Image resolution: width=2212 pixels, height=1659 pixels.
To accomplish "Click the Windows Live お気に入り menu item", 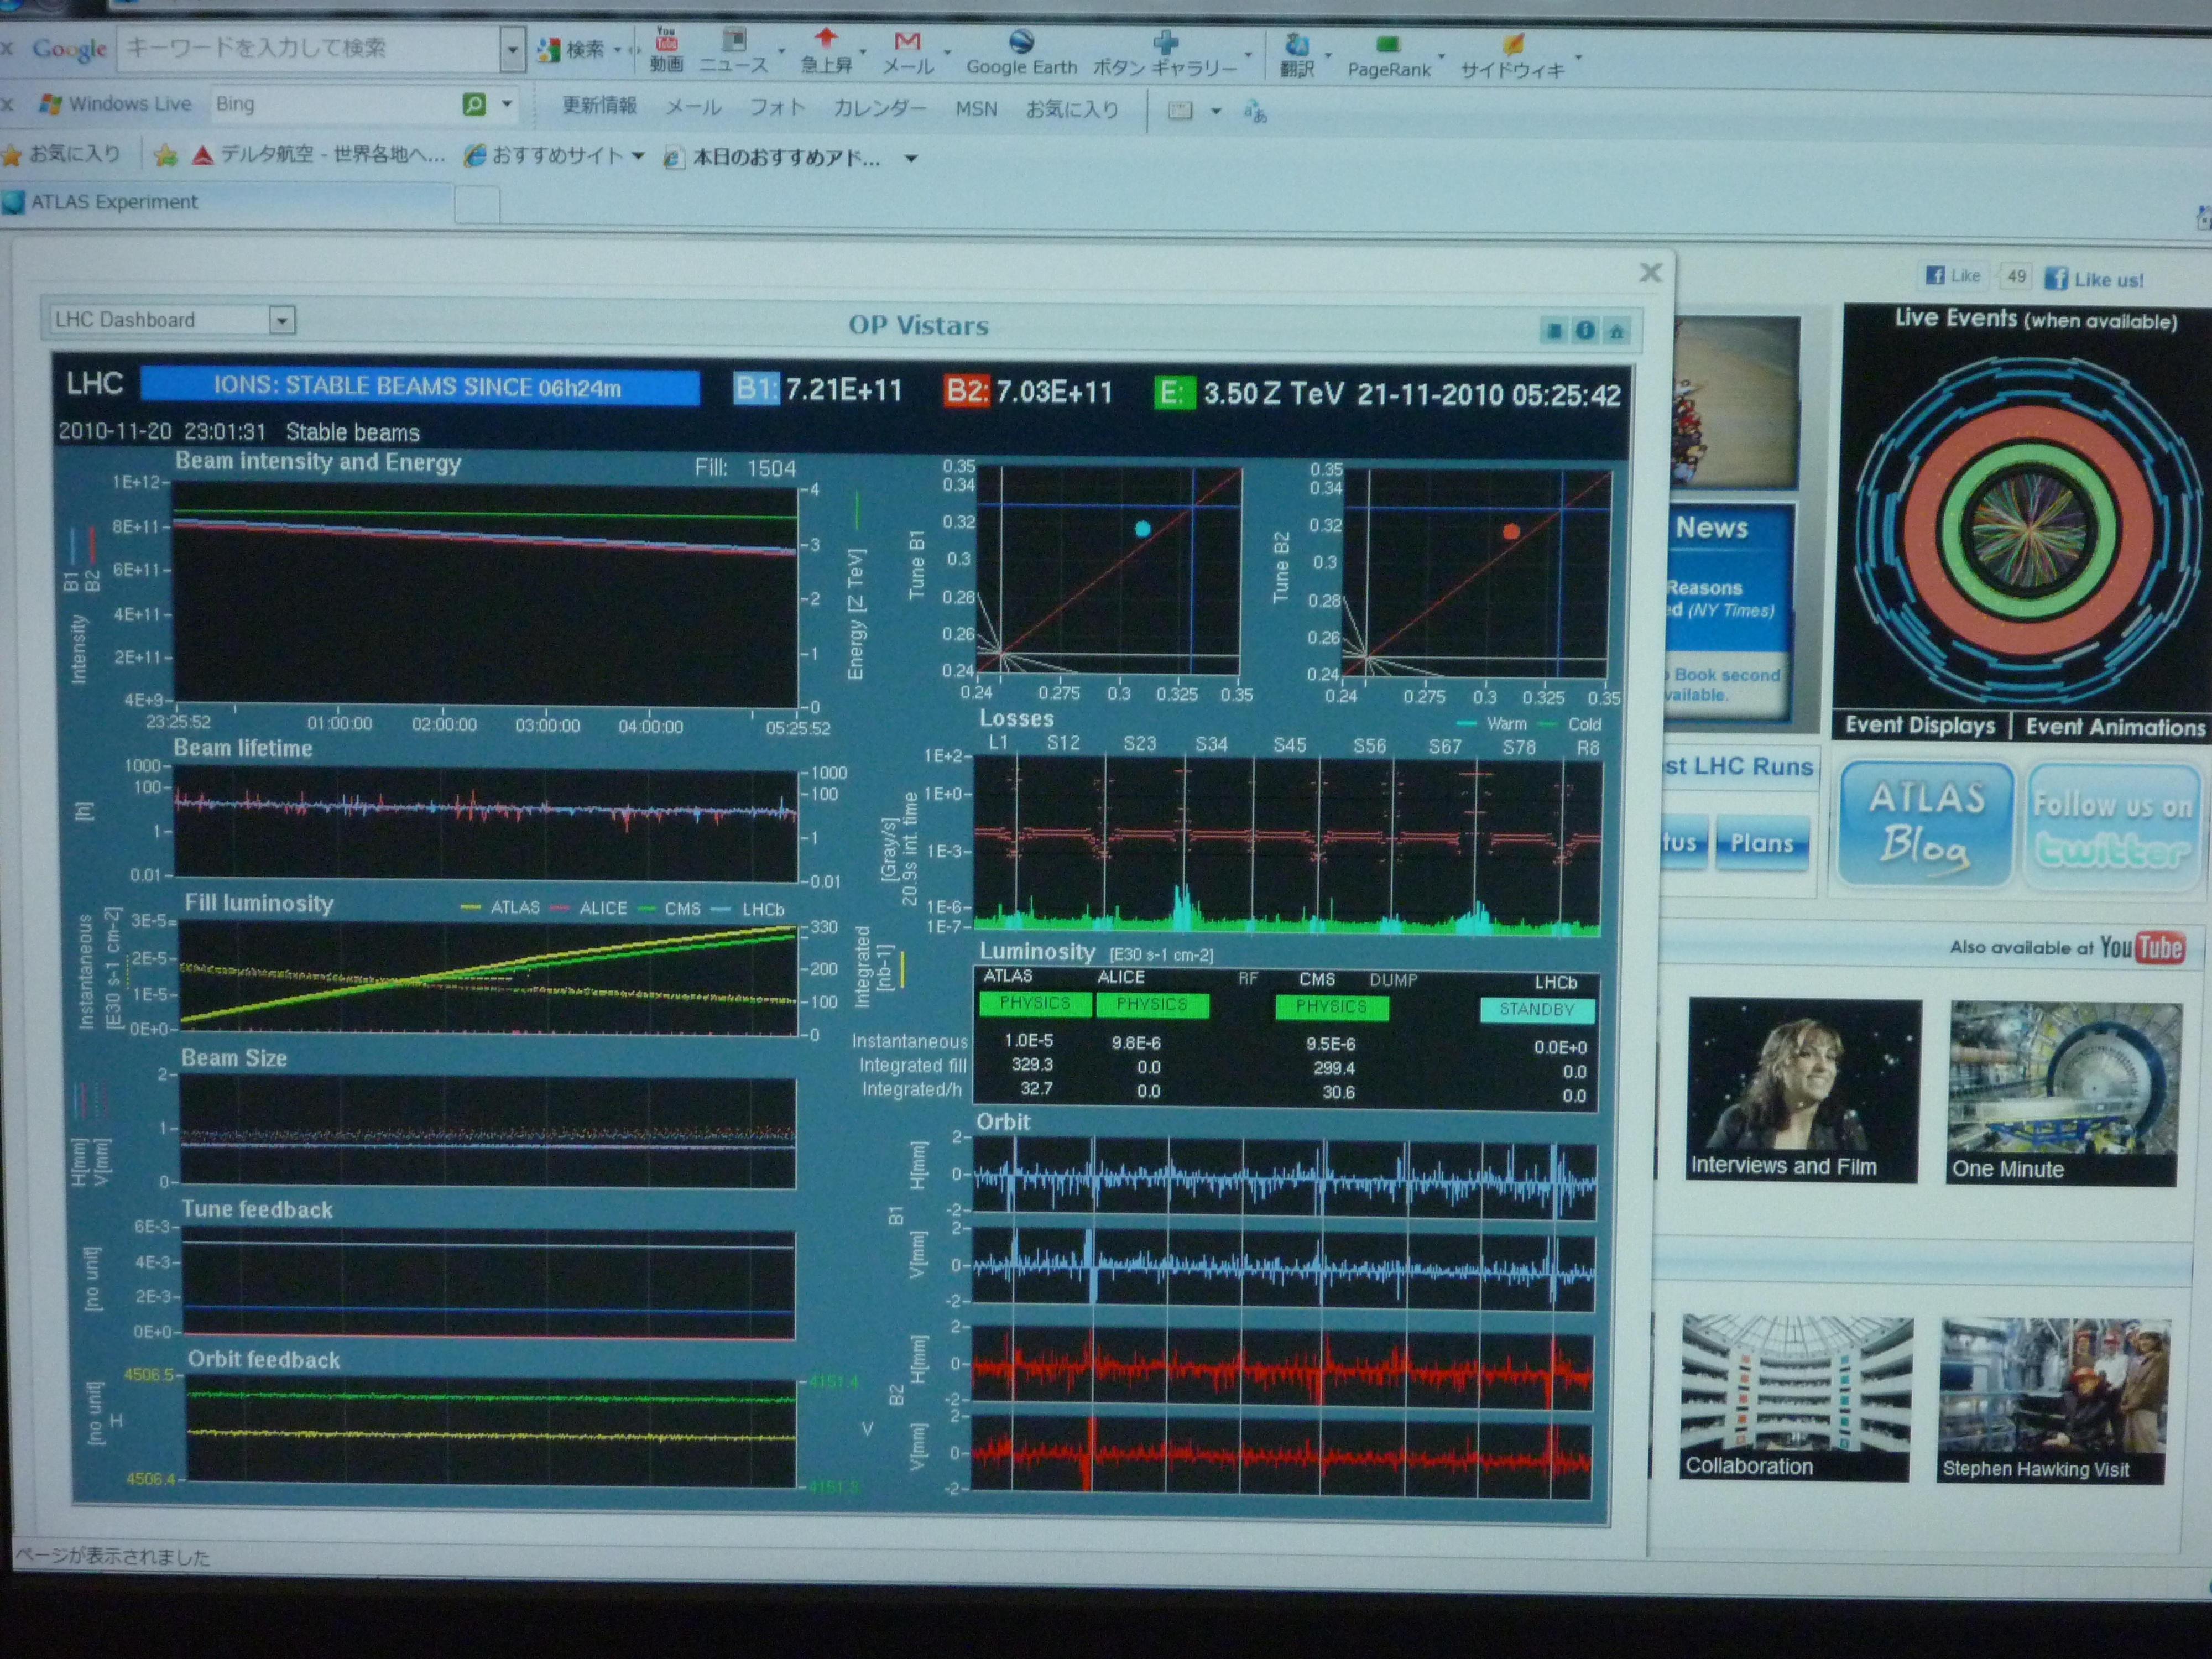I will click(x=1072, y=109).
